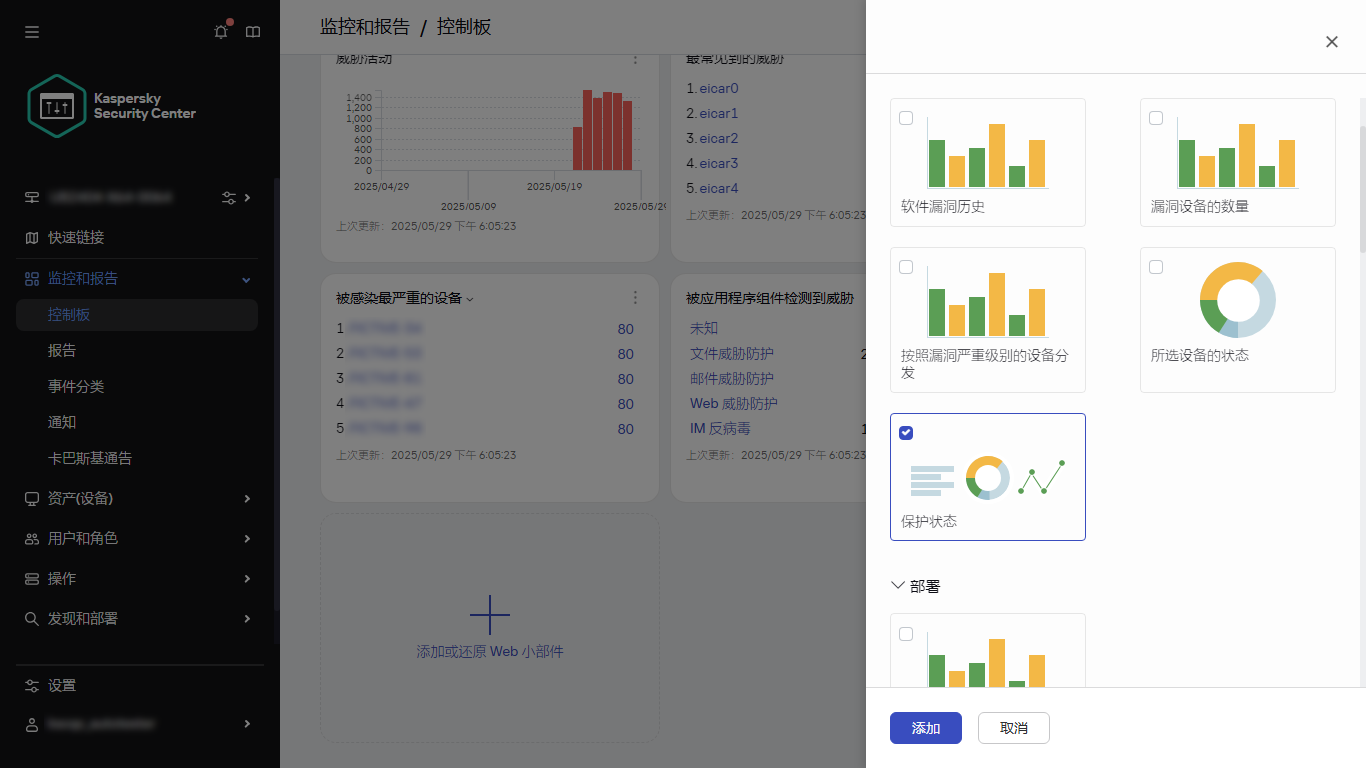Uncheck the 保护状态 widget checkbox

point(906,432)
